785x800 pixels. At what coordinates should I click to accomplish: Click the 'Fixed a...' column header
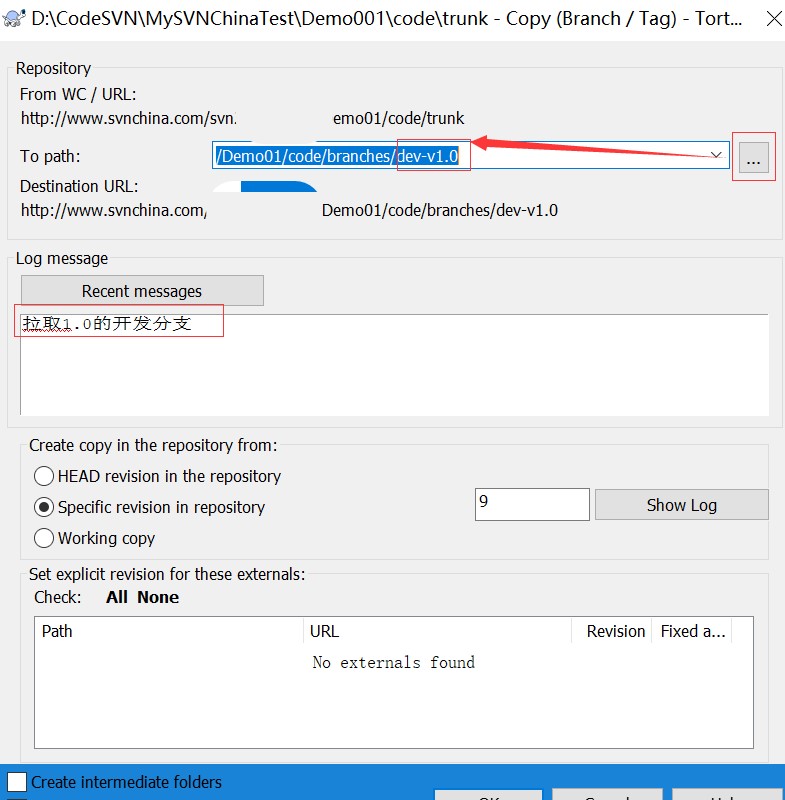click(693, 631)
